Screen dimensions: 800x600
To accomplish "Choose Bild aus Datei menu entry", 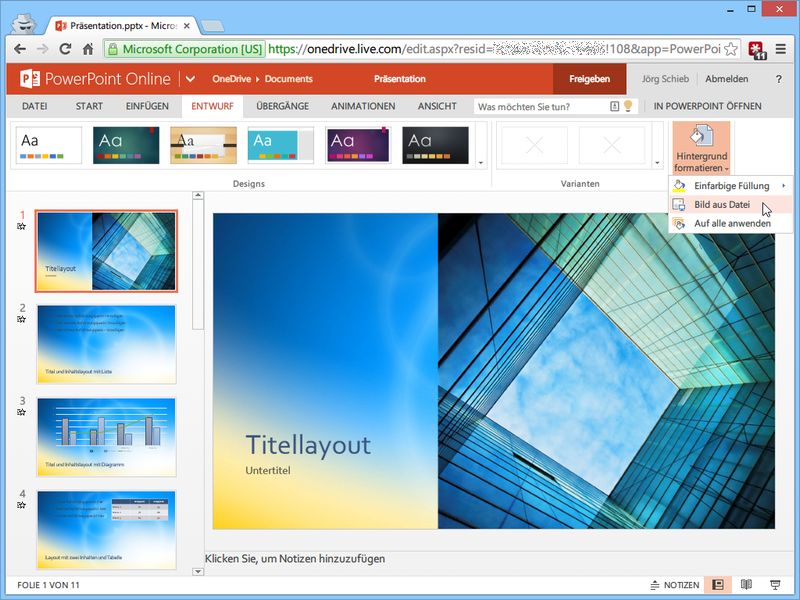I will [730, 205].
